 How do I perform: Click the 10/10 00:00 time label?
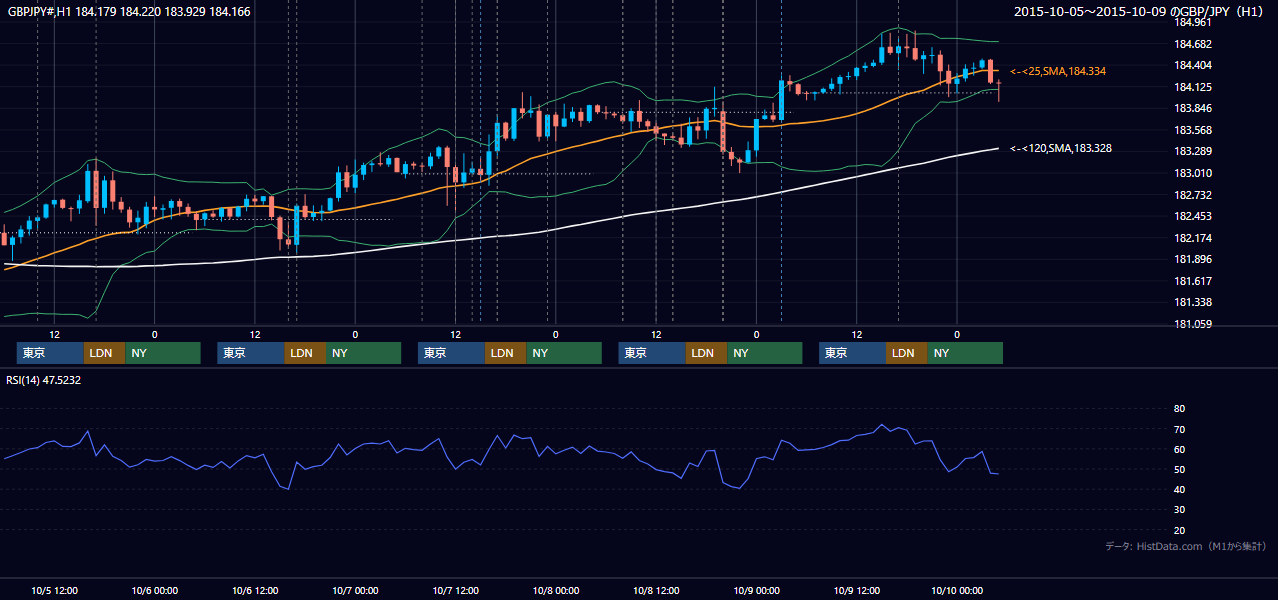click(x=957, y=590)
